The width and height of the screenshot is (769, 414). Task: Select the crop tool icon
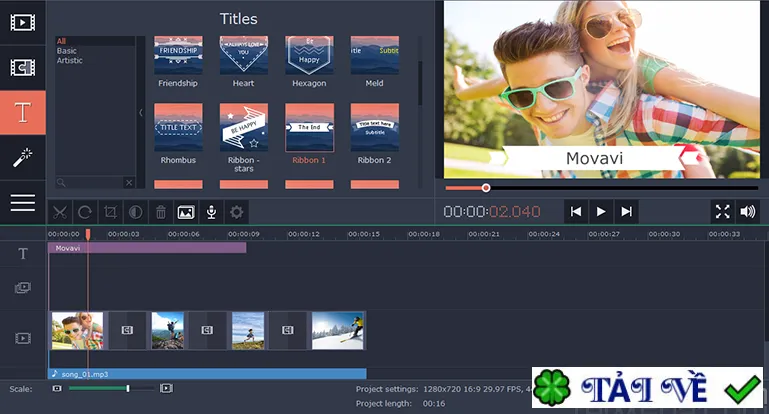tap(110, 212)
